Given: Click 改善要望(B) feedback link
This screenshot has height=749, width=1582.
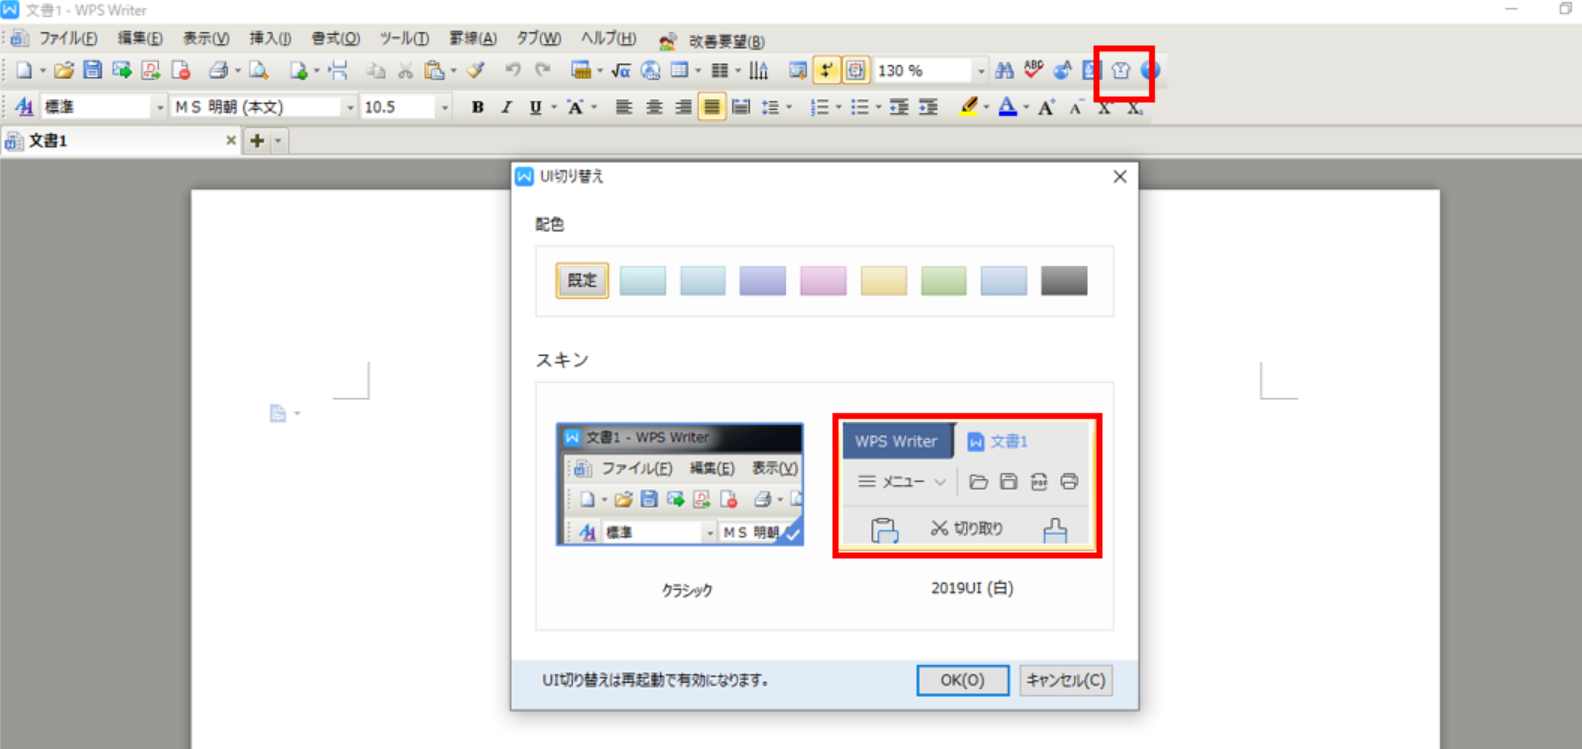Looking at the screenshot, I should coord(726,42).
